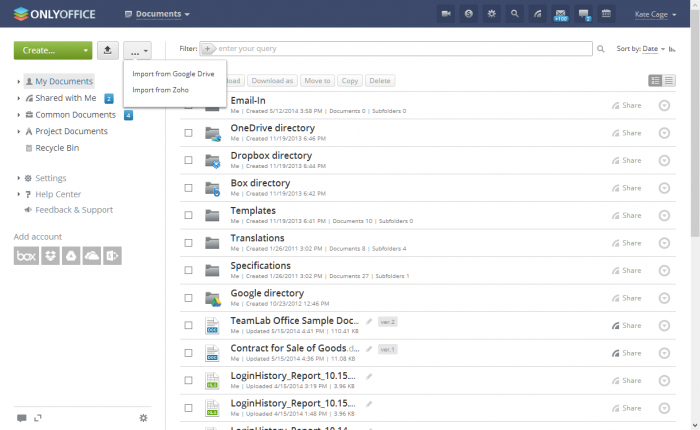Open the Create button dropdown arrow
This screenshot has width=700, height=430.
[85, 50]
